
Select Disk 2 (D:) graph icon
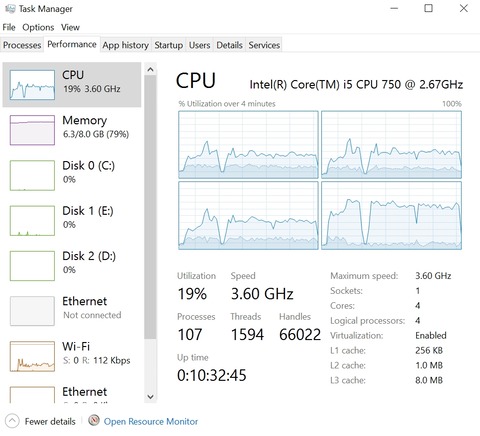coord(32,266)
